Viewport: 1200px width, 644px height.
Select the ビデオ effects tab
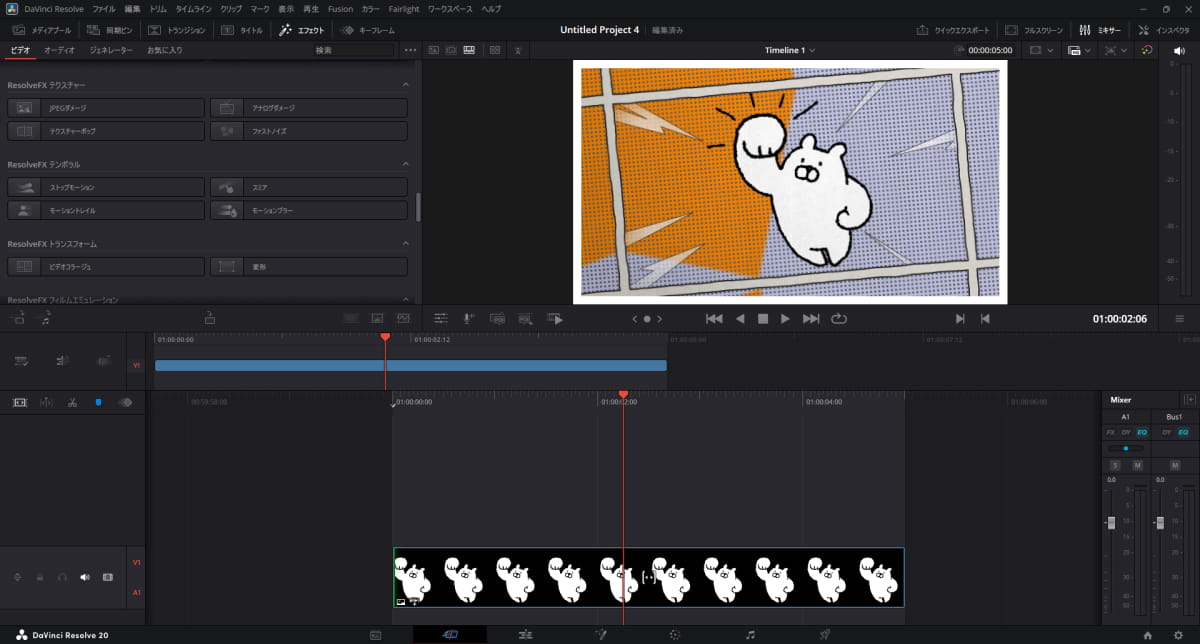[20, 49]
